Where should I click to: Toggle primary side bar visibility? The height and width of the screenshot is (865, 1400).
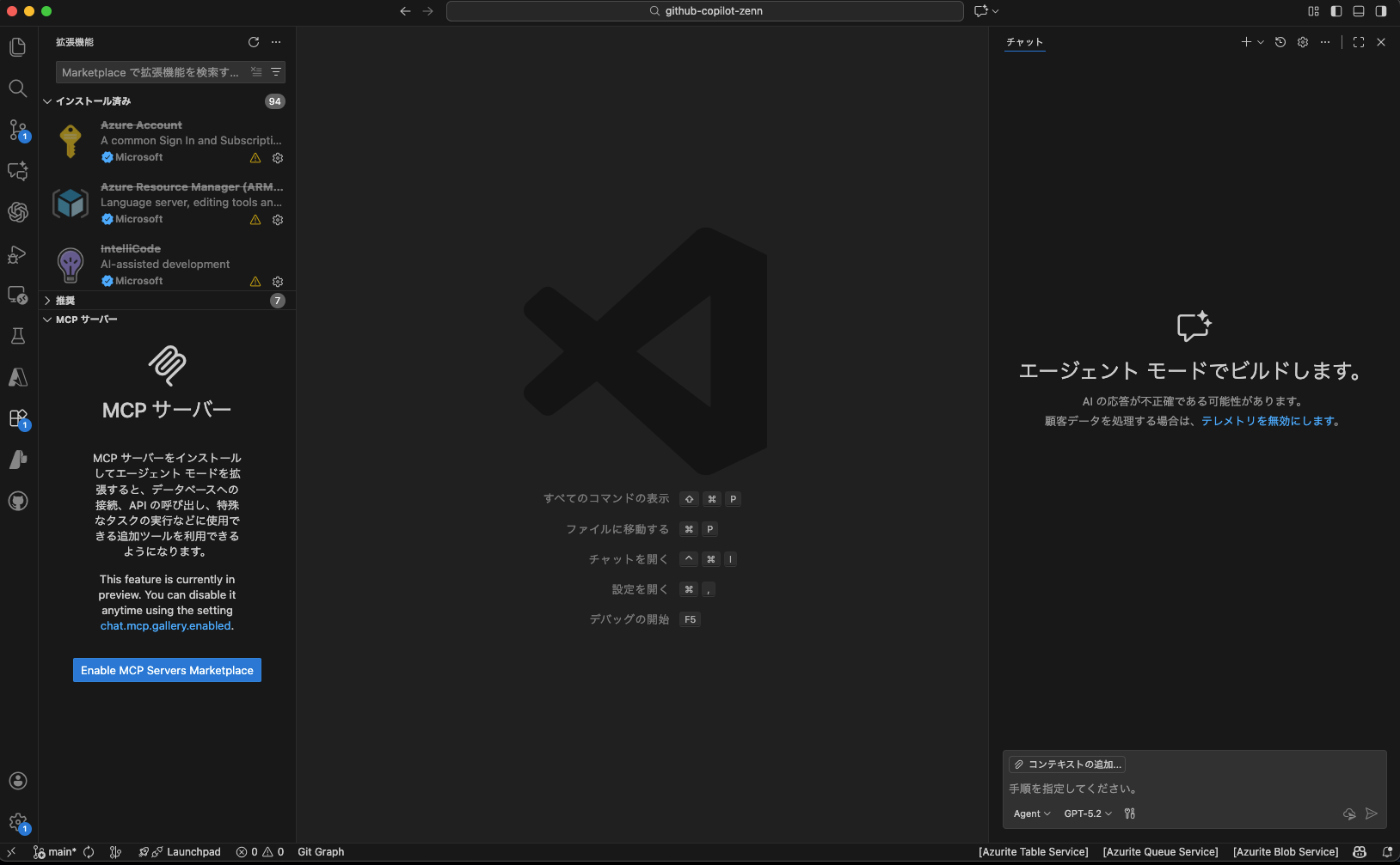pyautogui.click(x=1336, y=11)
